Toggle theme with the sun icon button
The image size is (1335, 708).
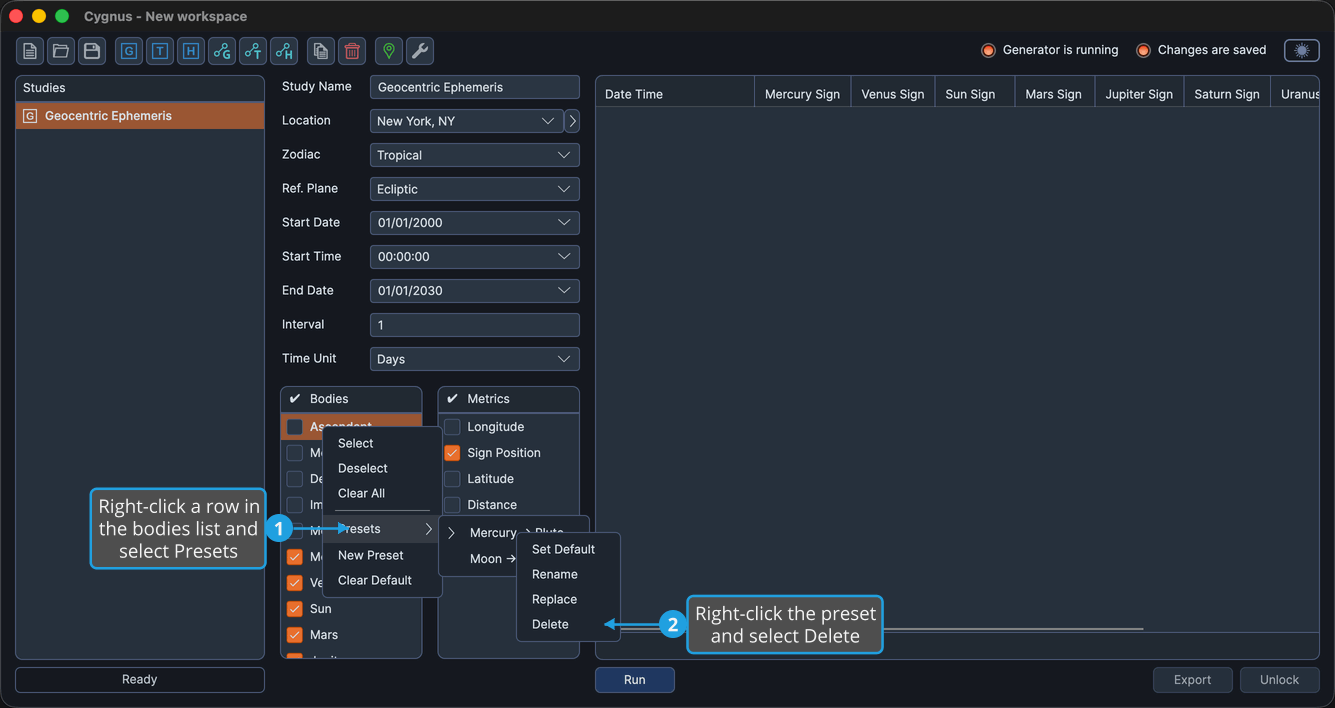click(1302, 50)
